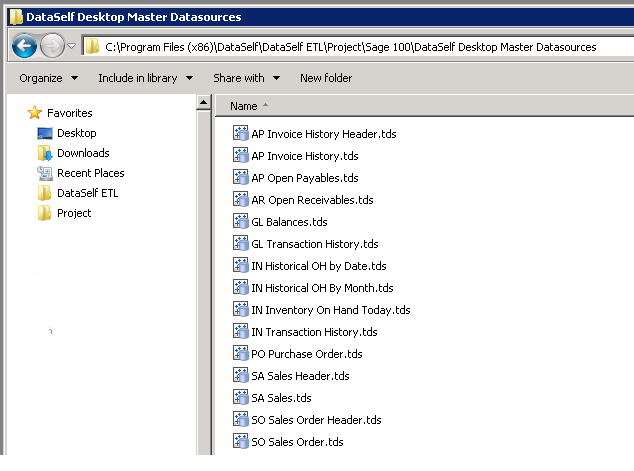The width and height of the screenshot is (634, 471).
Task: Click the Recent Places icon
Action: point(45,173)
